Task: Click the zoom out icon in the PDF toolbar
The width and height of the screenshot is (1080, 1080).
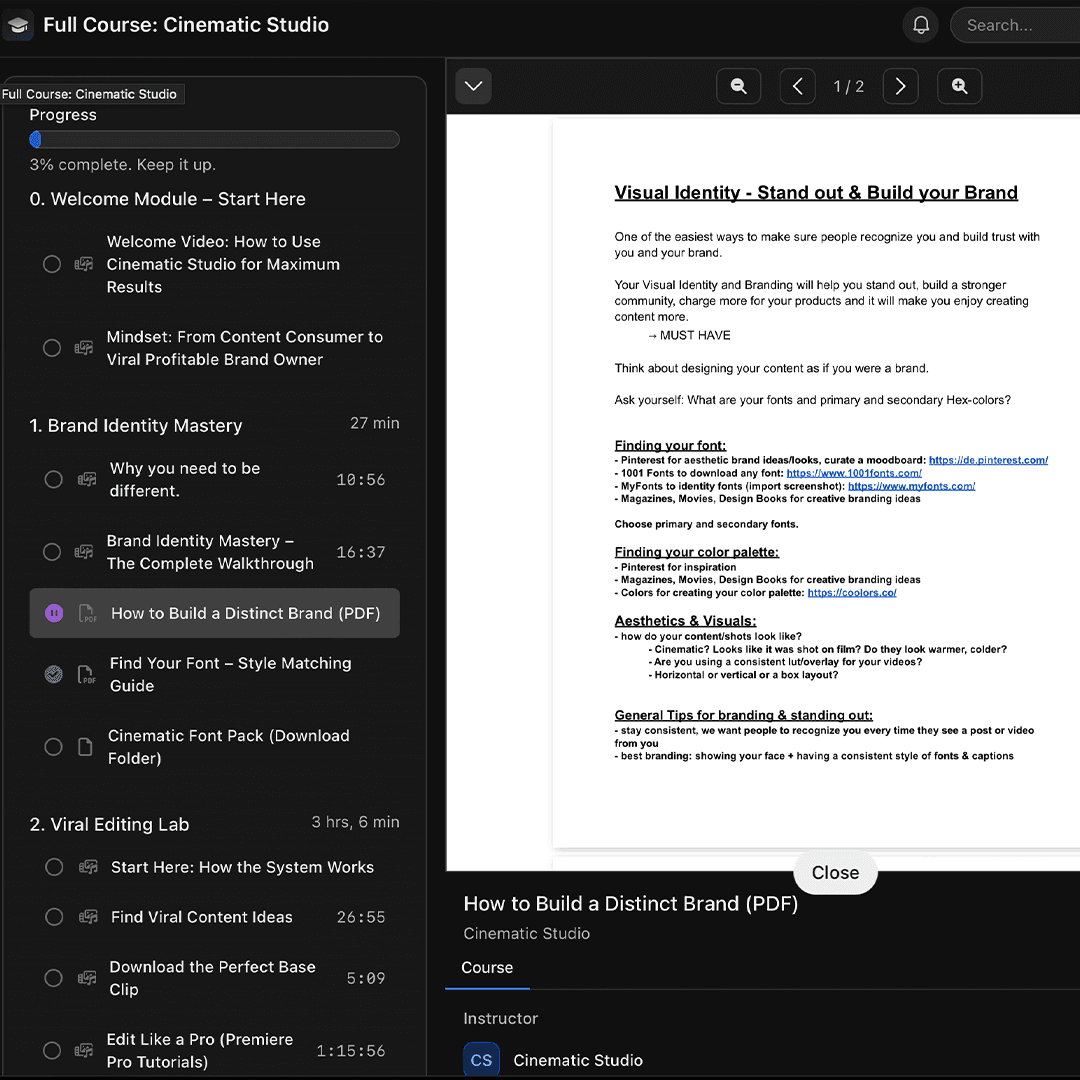Action: pyautogui.click(x=738, y=86)
